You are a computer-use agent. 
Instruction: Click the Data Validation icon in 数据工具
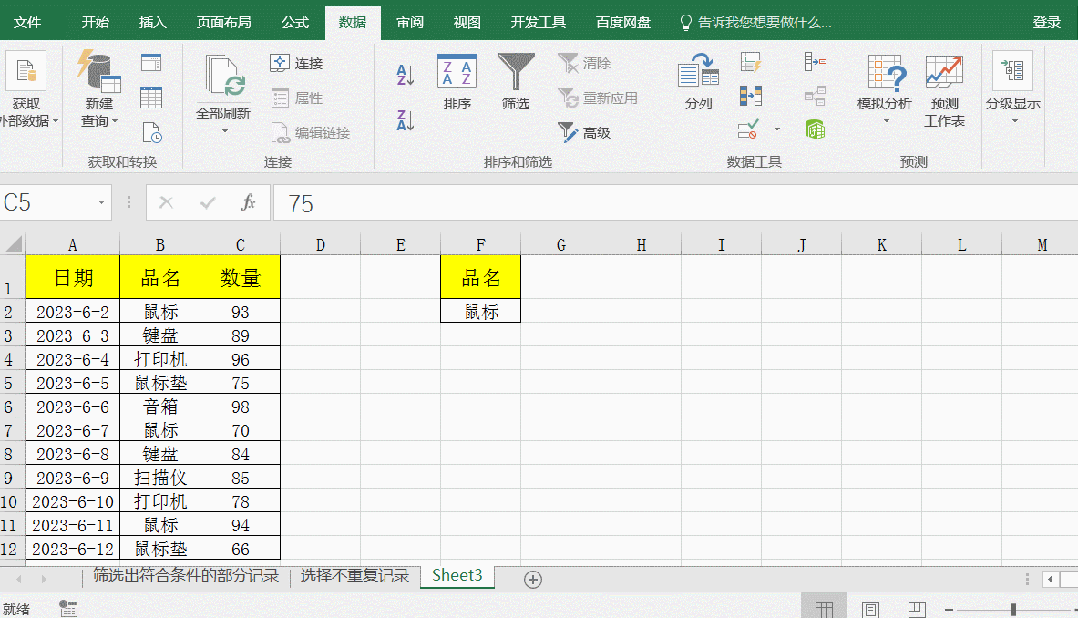tap(748, 129)
